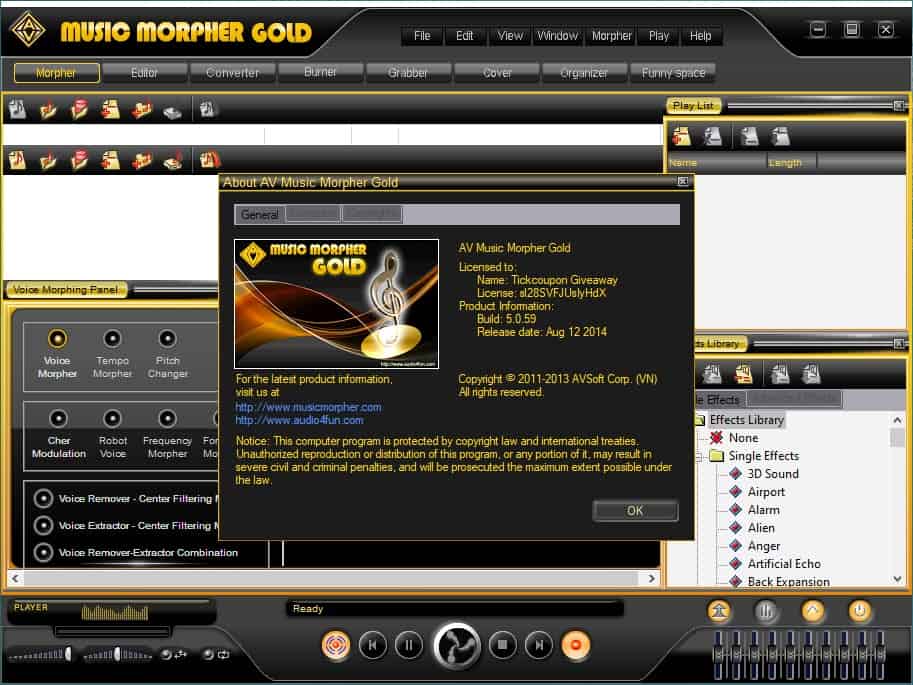This screenshot has width=913, height=685.
Task: Switch to the Funny space tab
Action: click(x=673, y=73)
